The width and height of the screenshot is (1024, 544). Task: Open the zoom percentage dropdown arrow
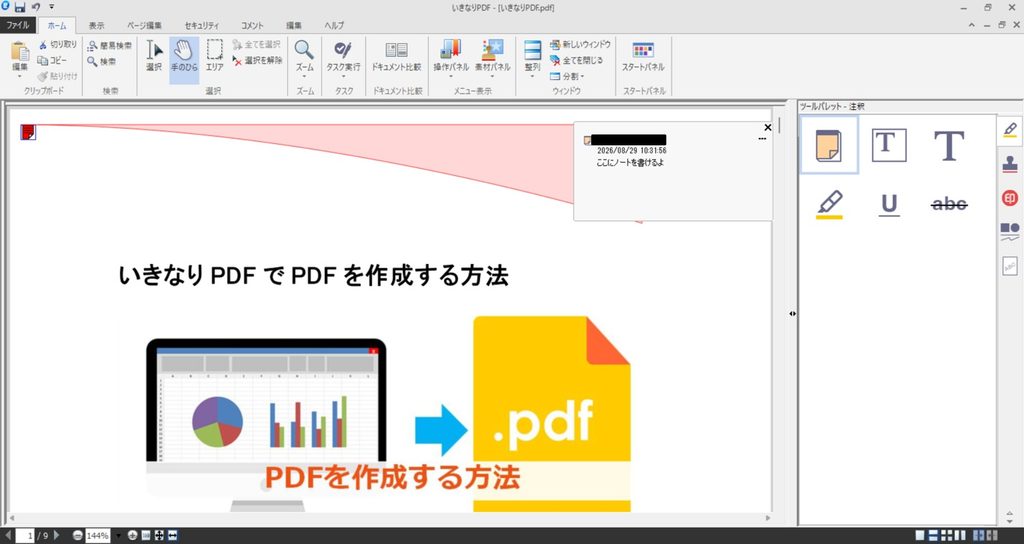[118, 536]
